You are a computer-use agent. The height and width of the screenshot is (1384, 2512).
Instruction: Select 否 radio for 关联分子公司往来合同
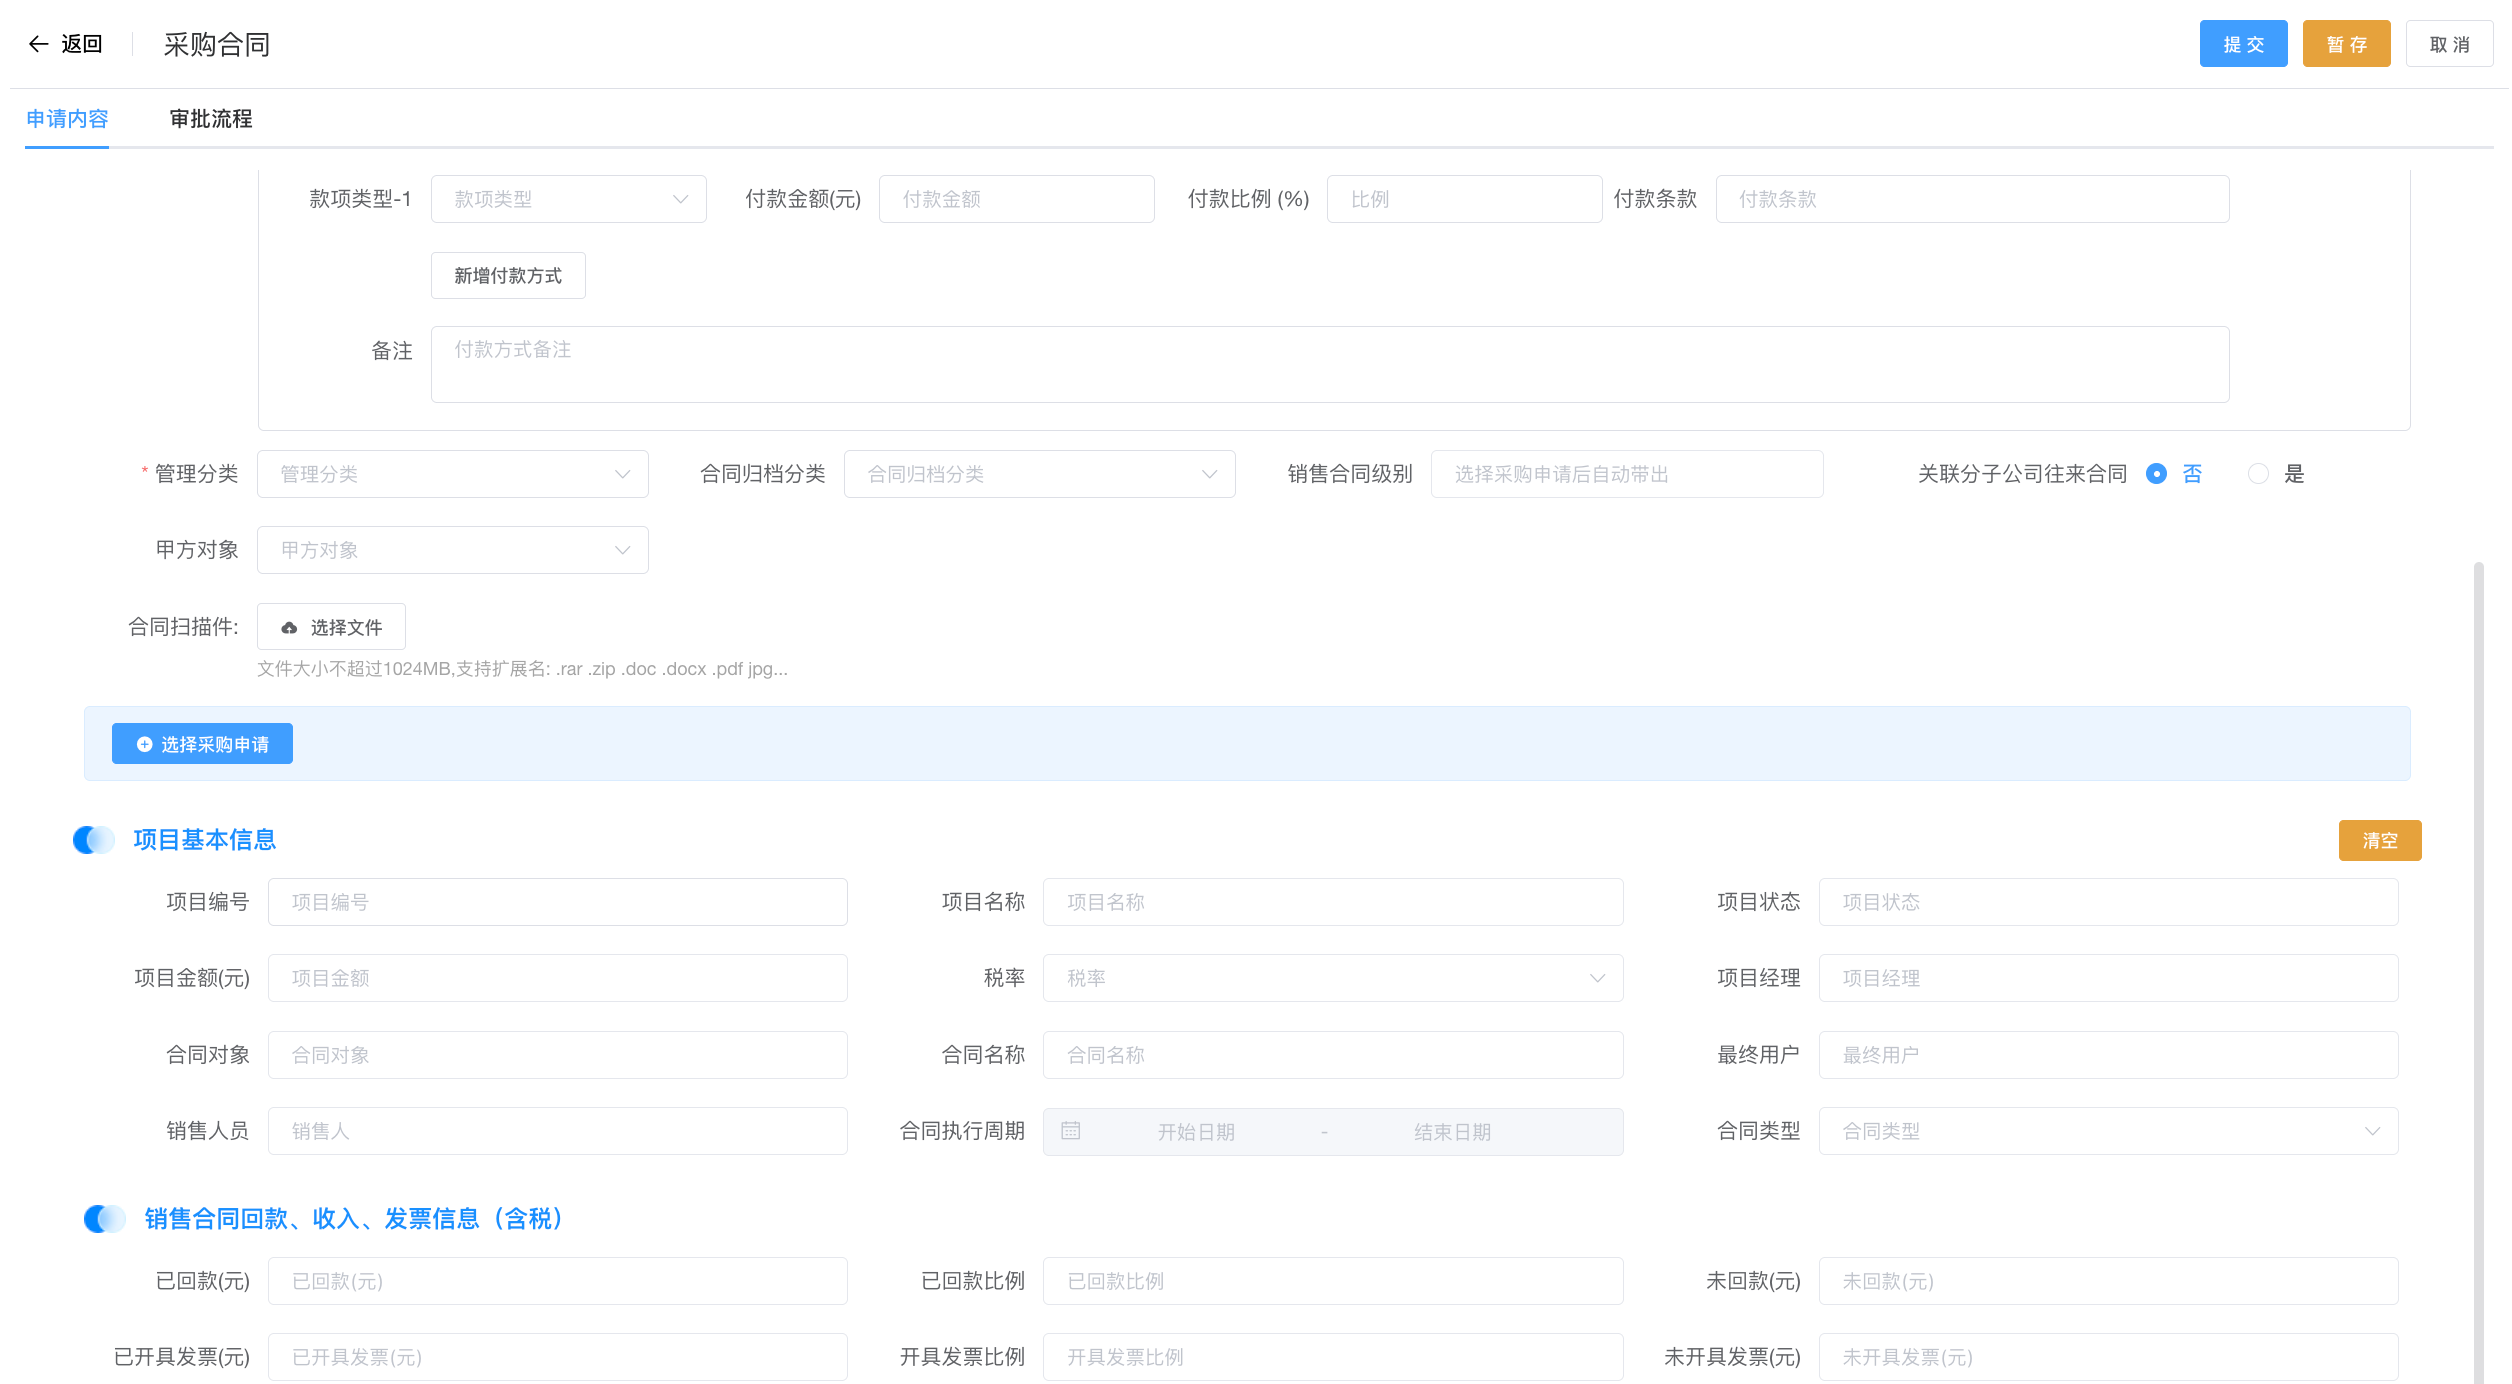point(2156,474)
